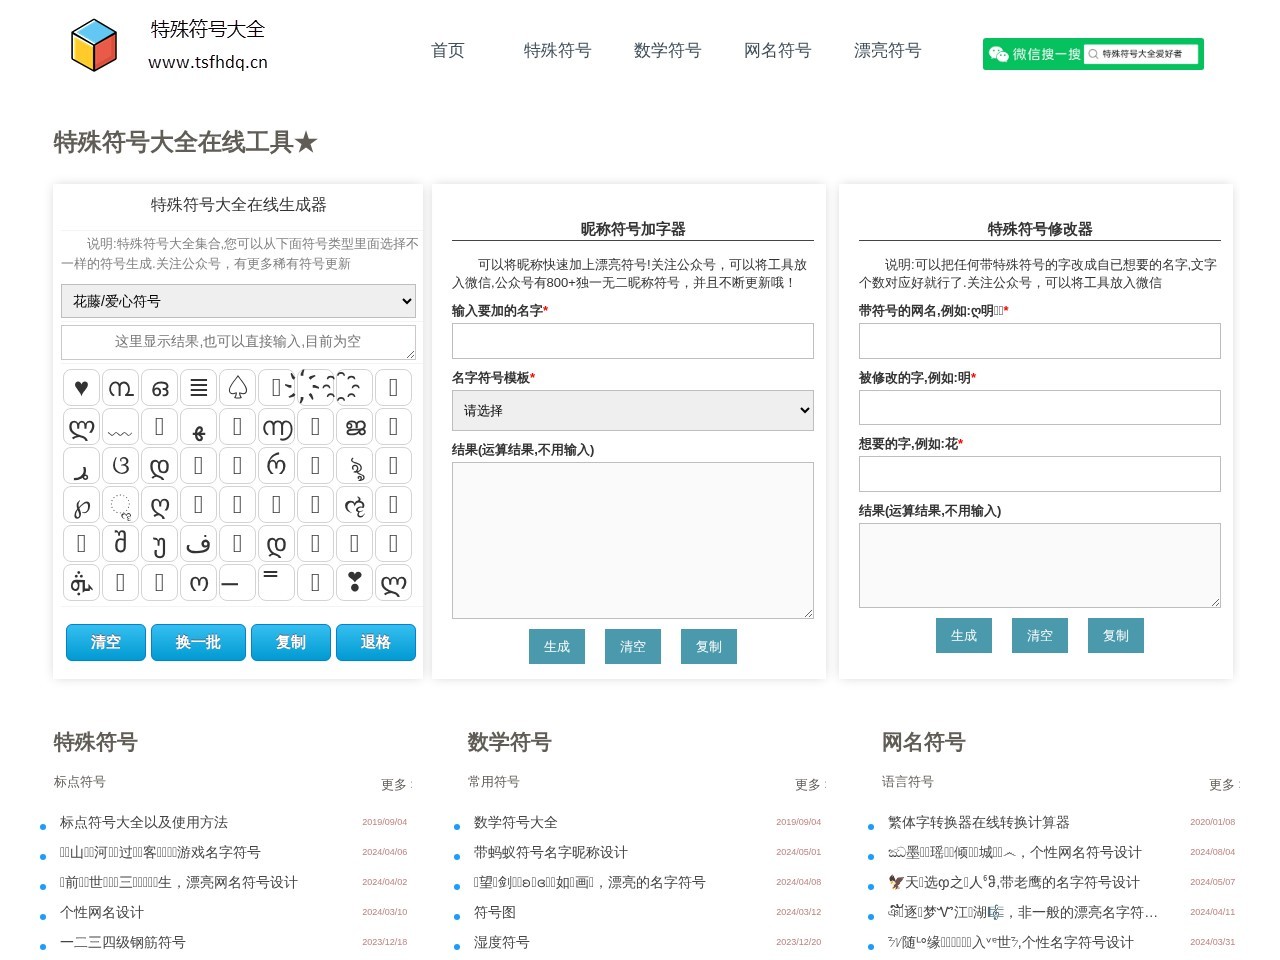This screenshot has width=1280, height=960.
Task: Click the Arabic ف symbol button
Action: pyautogui.click(x=198, y=543)
